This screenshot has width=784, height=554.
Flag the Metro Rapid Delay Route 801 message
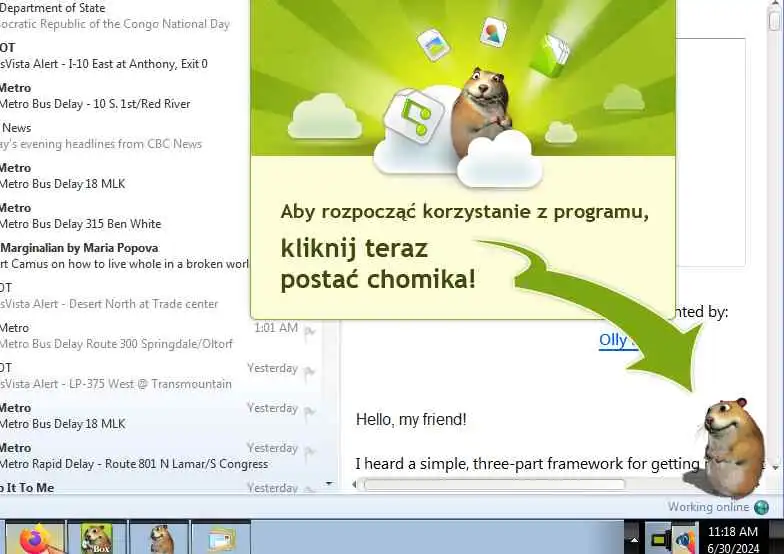310,451
